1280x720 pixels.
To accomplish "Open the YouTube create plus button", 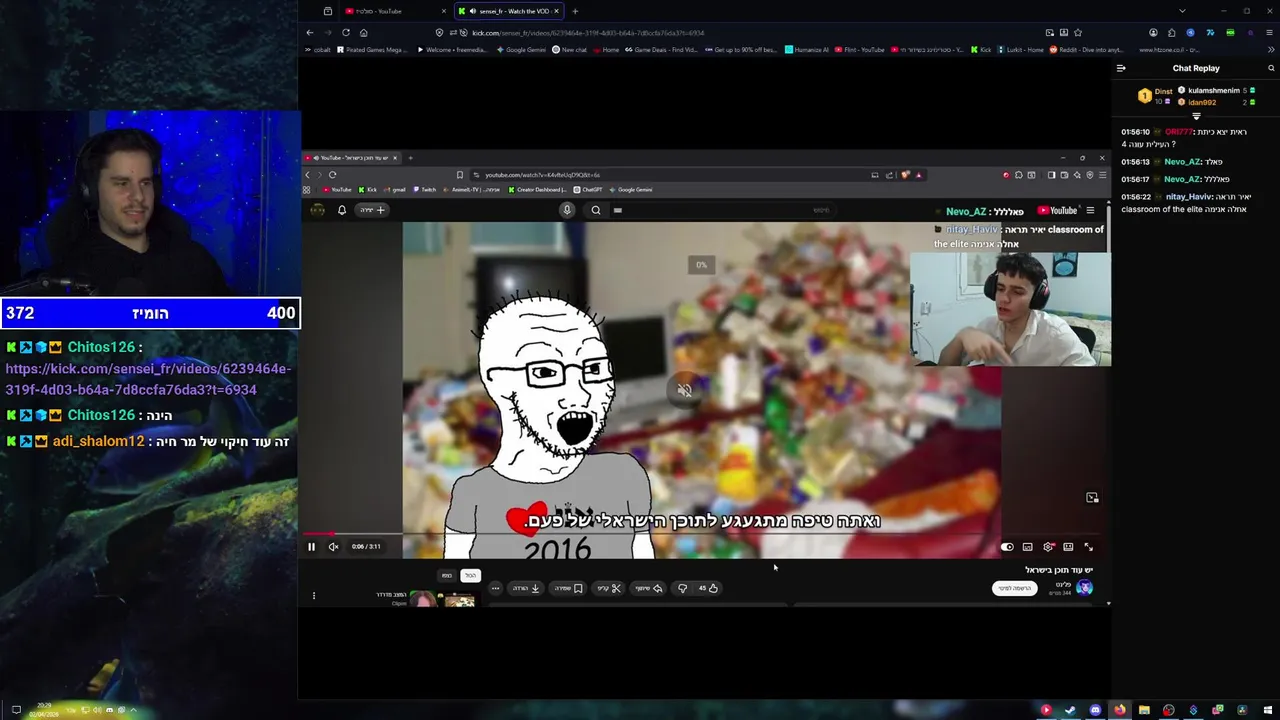I will [x=373, y=210].
